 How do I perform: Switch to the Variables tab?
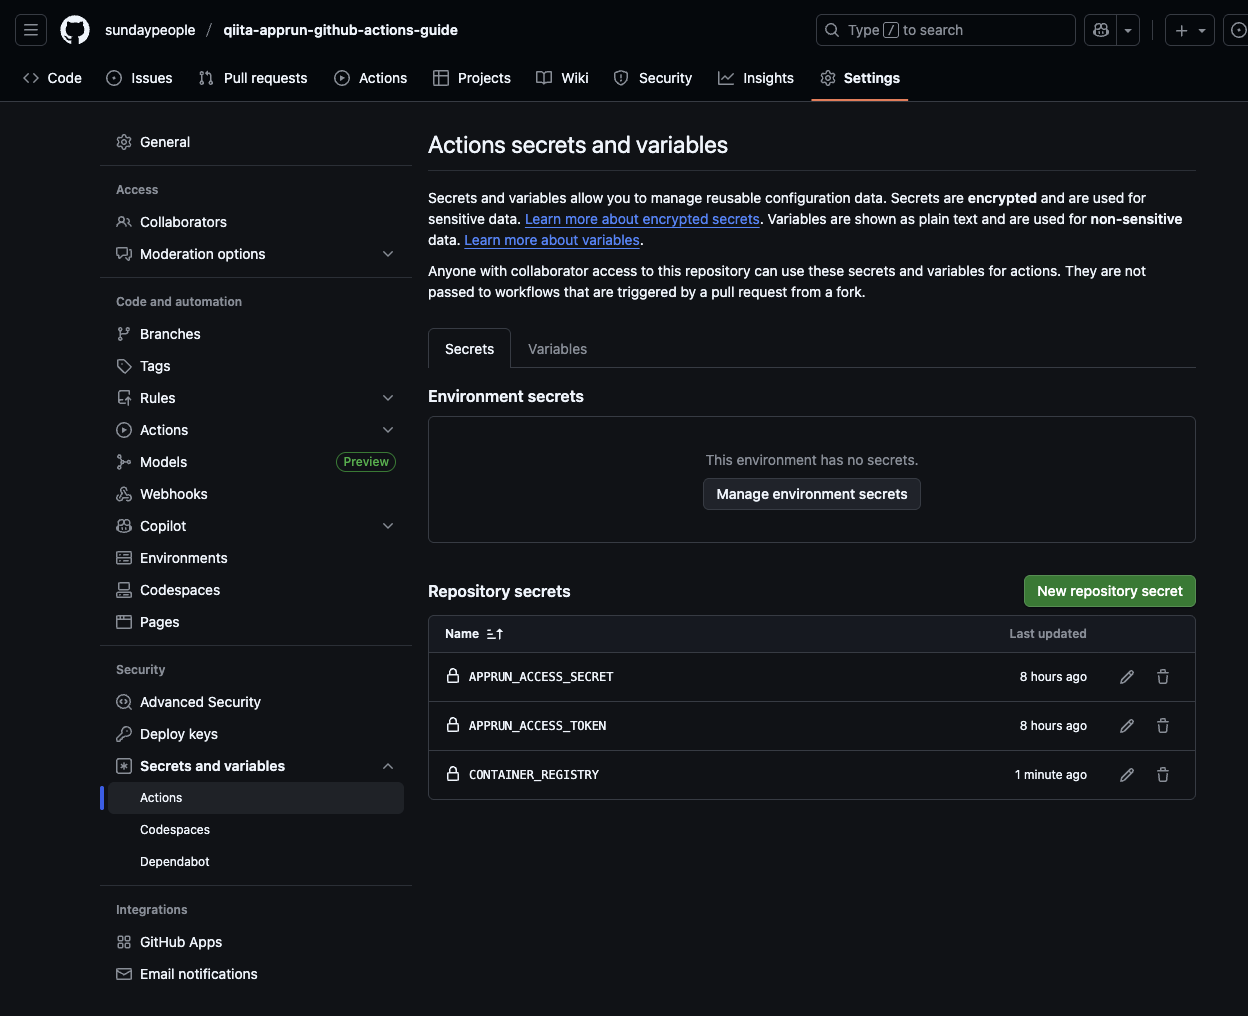click(557, 349)
